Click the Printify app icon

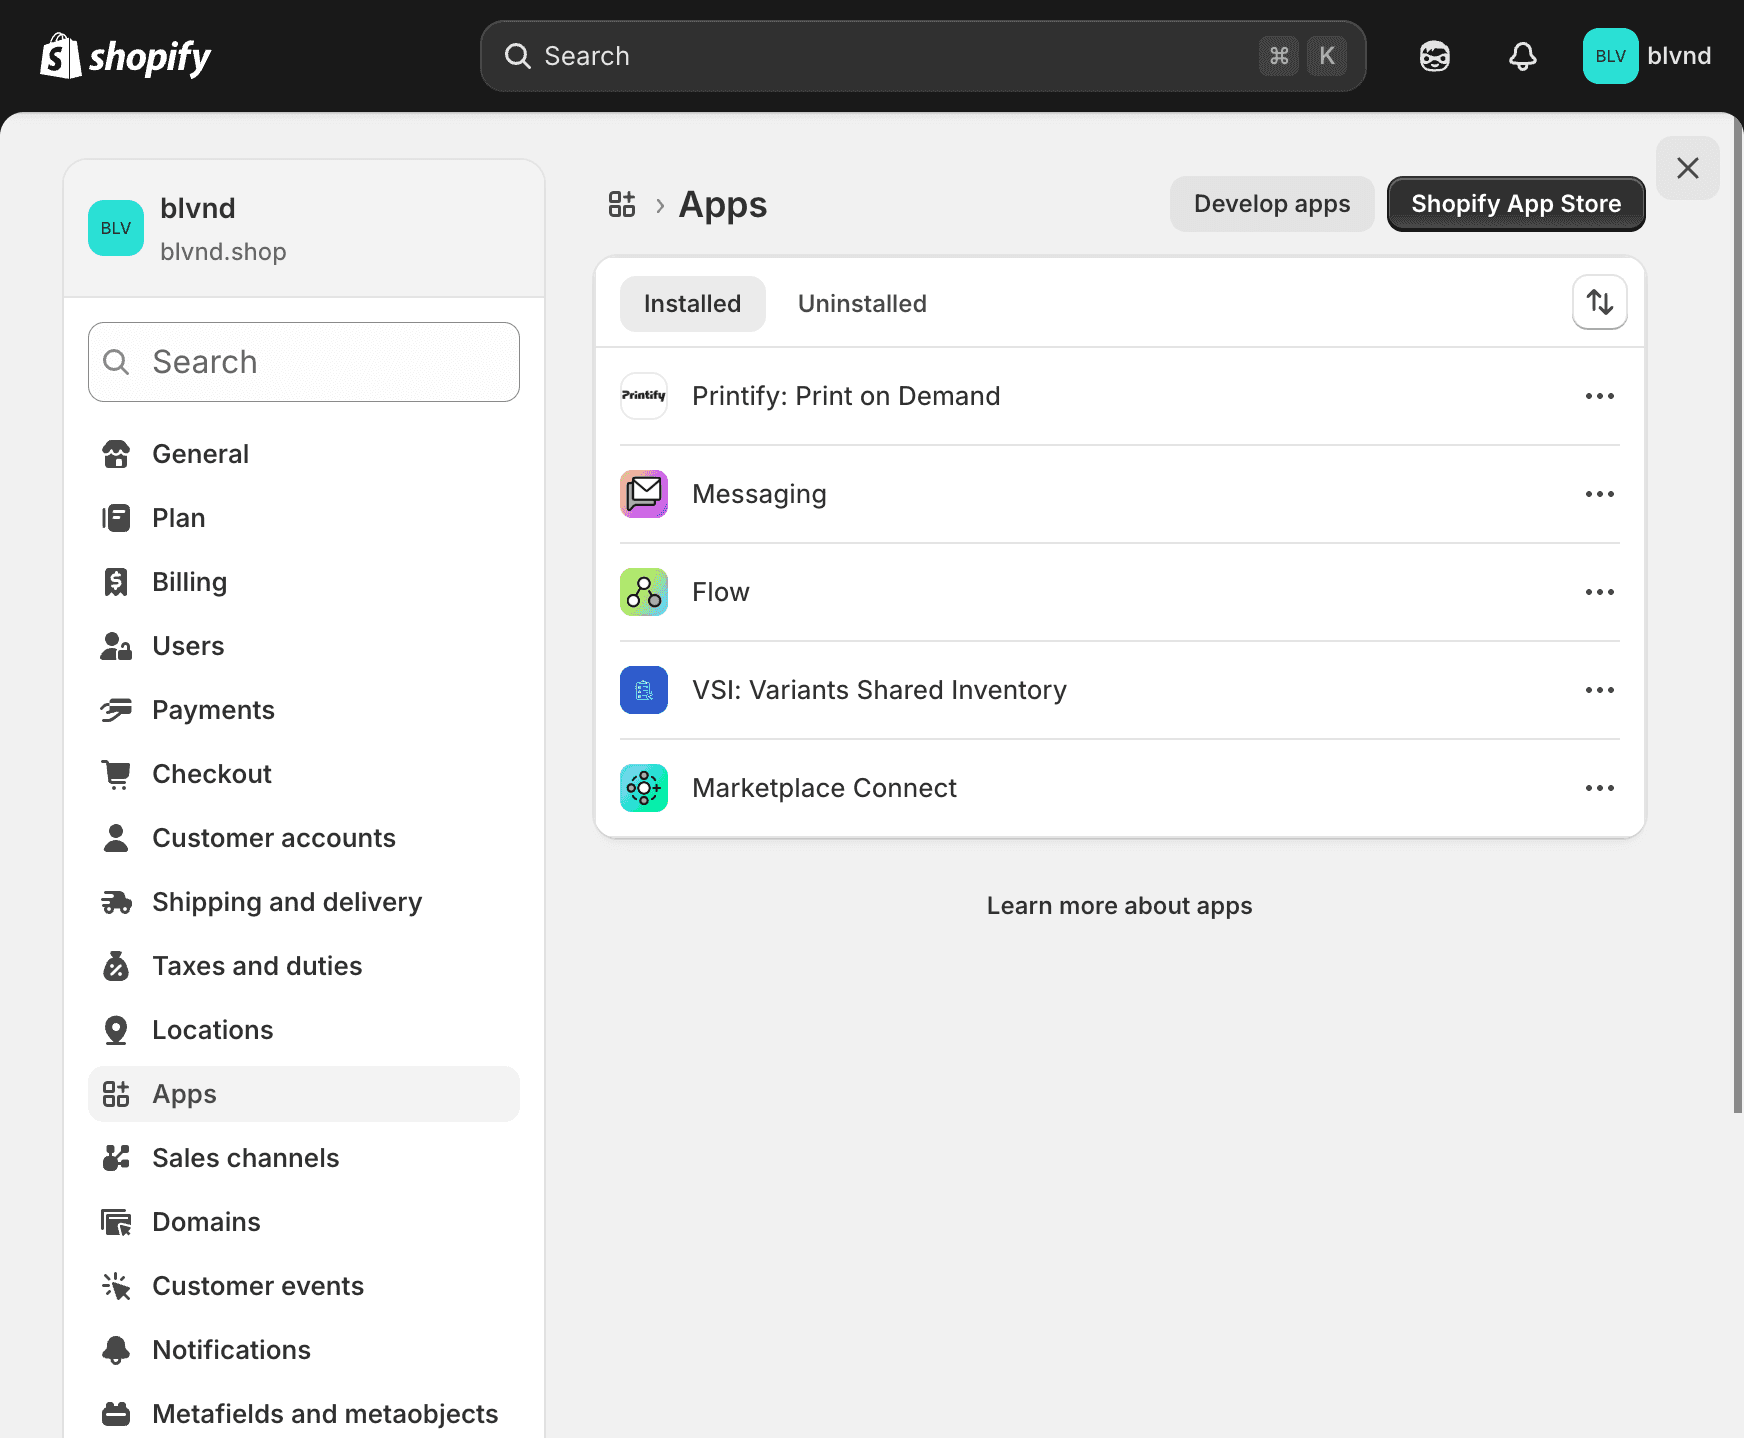click(x=644, y=396)
